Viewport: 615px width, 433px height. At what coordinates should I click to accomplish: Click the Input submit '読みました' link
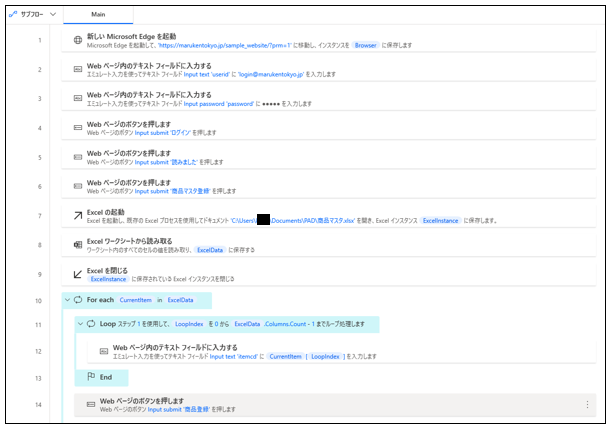point(166,162)
